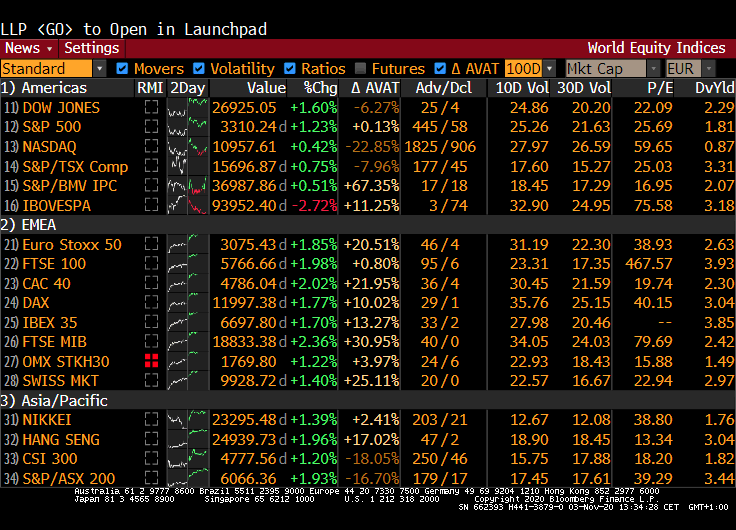Viewport: 736px width, 530px height.
Task: Open the RMI icon for S&P/ASX 200
Action: 151,478
